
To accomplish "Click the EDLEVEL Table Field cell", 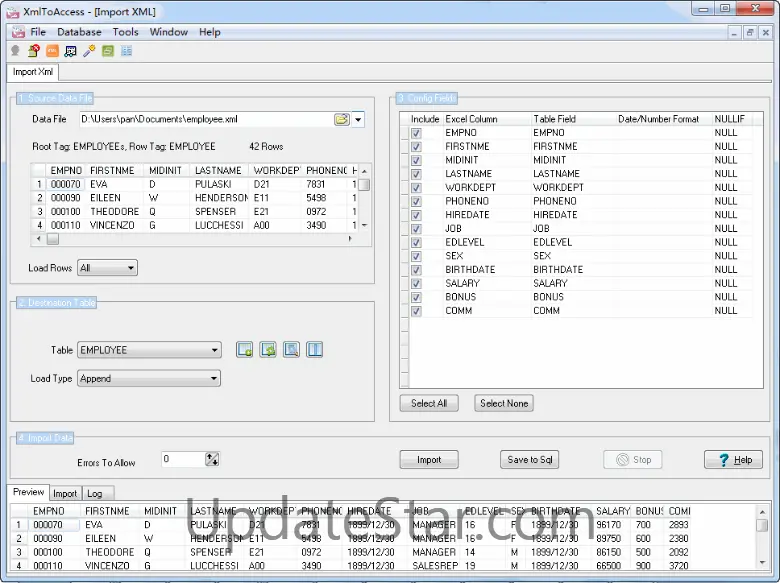I will point(572,242).
